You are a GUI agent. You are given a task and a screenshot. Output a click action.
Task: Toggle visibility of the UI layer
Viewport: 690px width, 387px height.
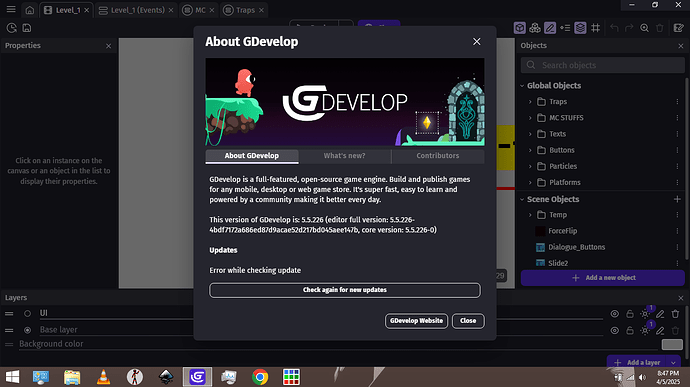tap(615, 314)
